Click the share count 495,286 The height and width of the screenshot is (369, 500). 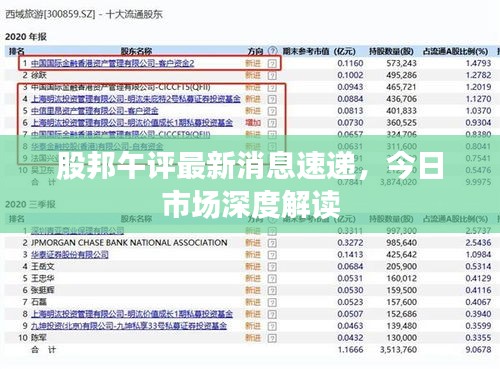[x=402, y=75]
